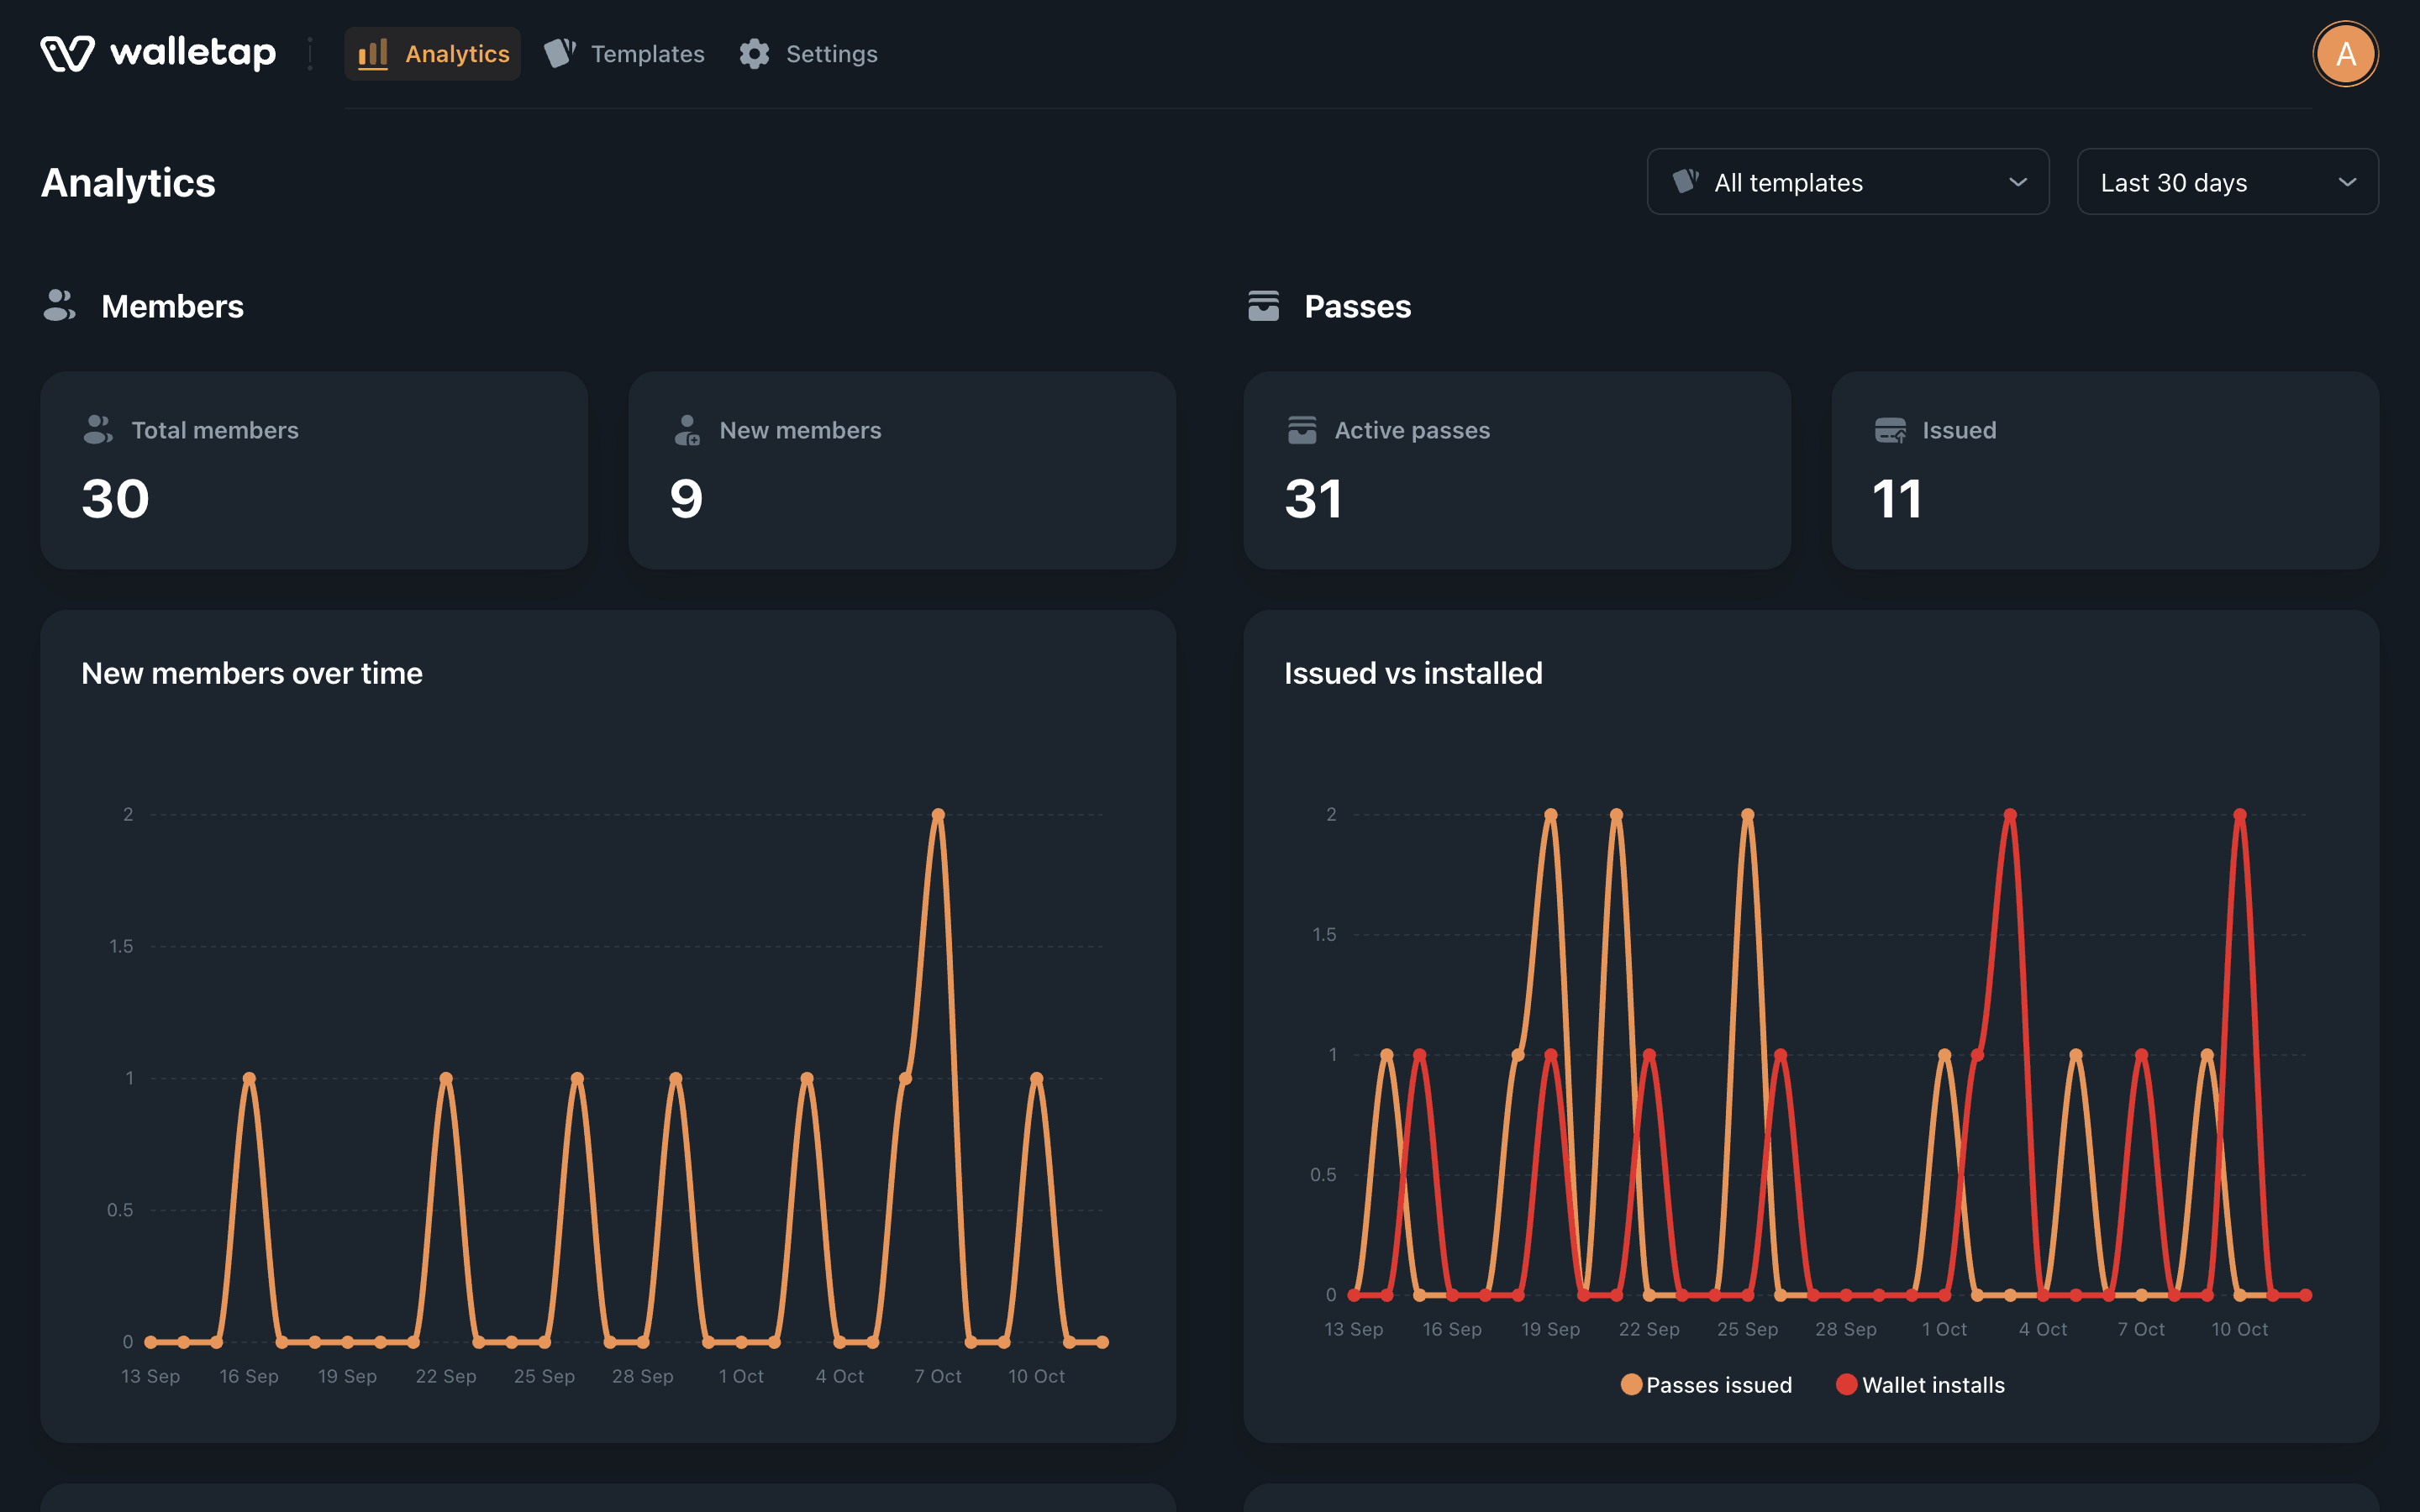Click the Active passes card label

click(1412, 430)
